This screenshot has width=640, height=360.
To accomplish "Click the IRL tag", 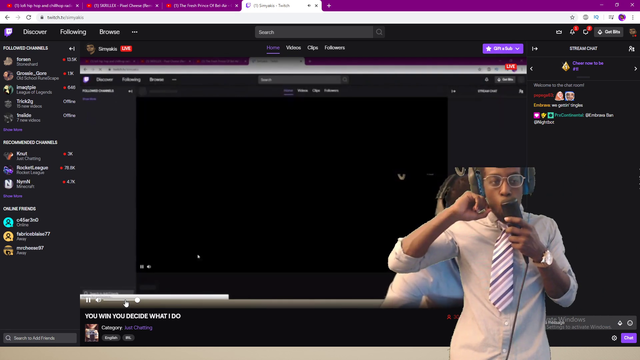I will (x=128, y=338).
